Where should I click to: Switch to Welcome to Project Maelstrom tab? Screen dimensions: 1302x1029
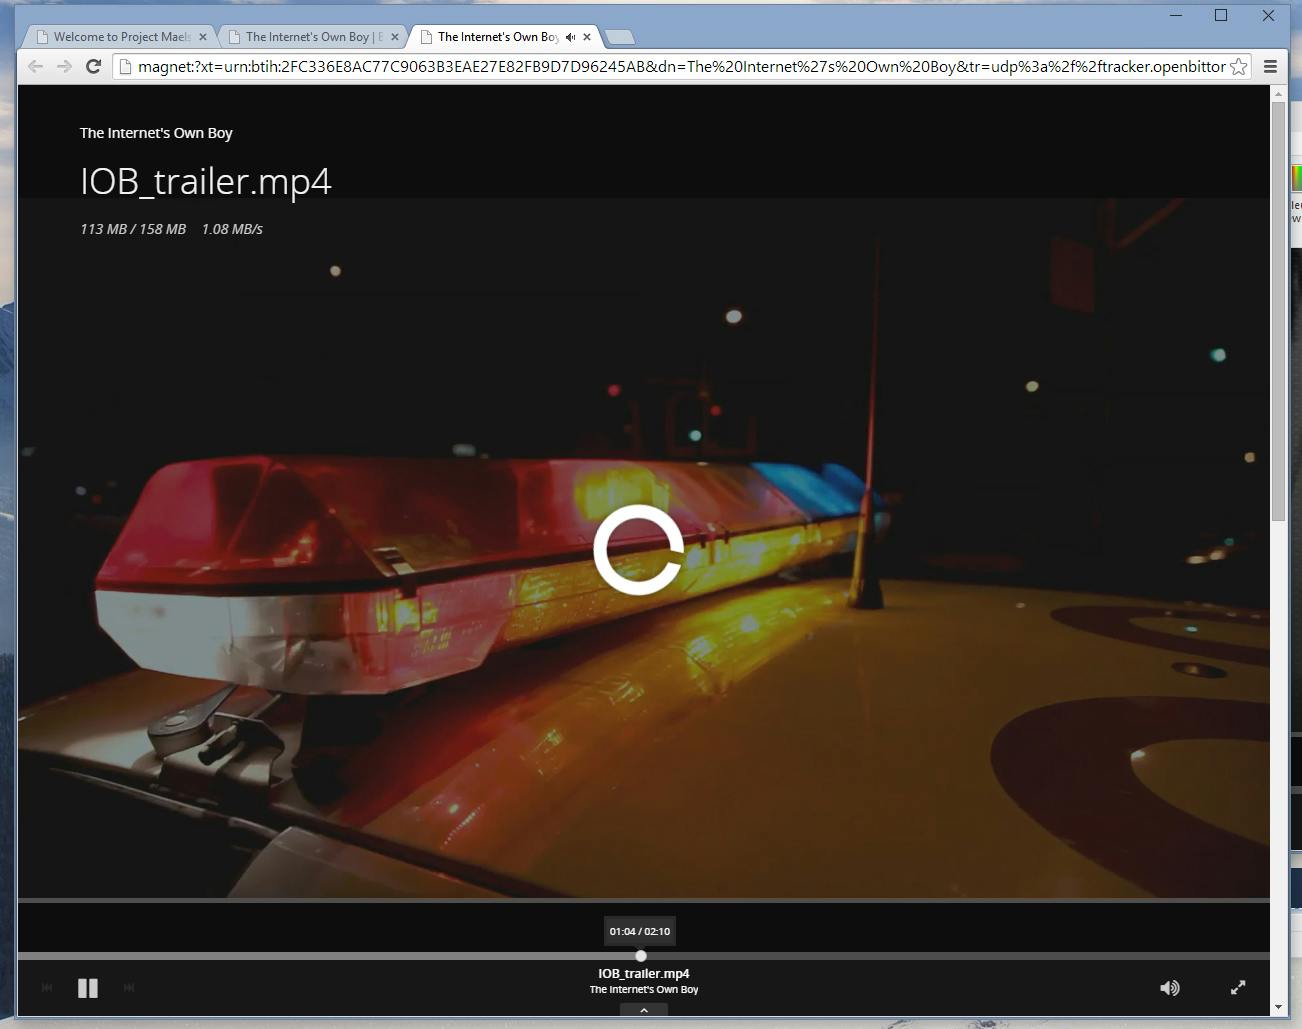[121, 37]
